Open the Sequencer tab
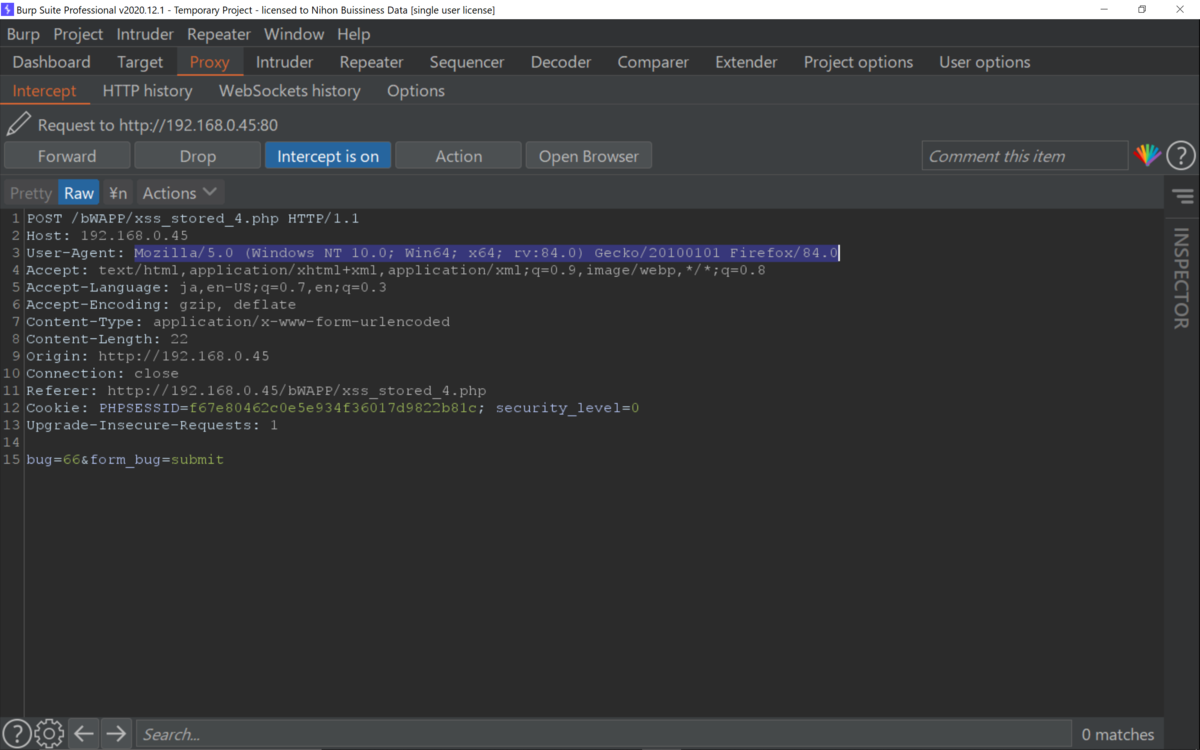This screenshot has height=750, width=1200. tap(467, 62)
